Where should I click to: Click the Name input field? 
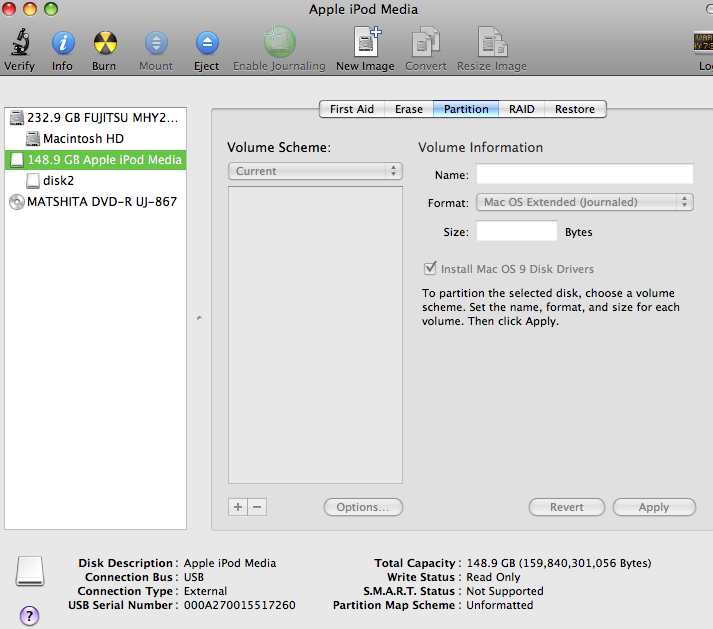[x=585, y=174]
